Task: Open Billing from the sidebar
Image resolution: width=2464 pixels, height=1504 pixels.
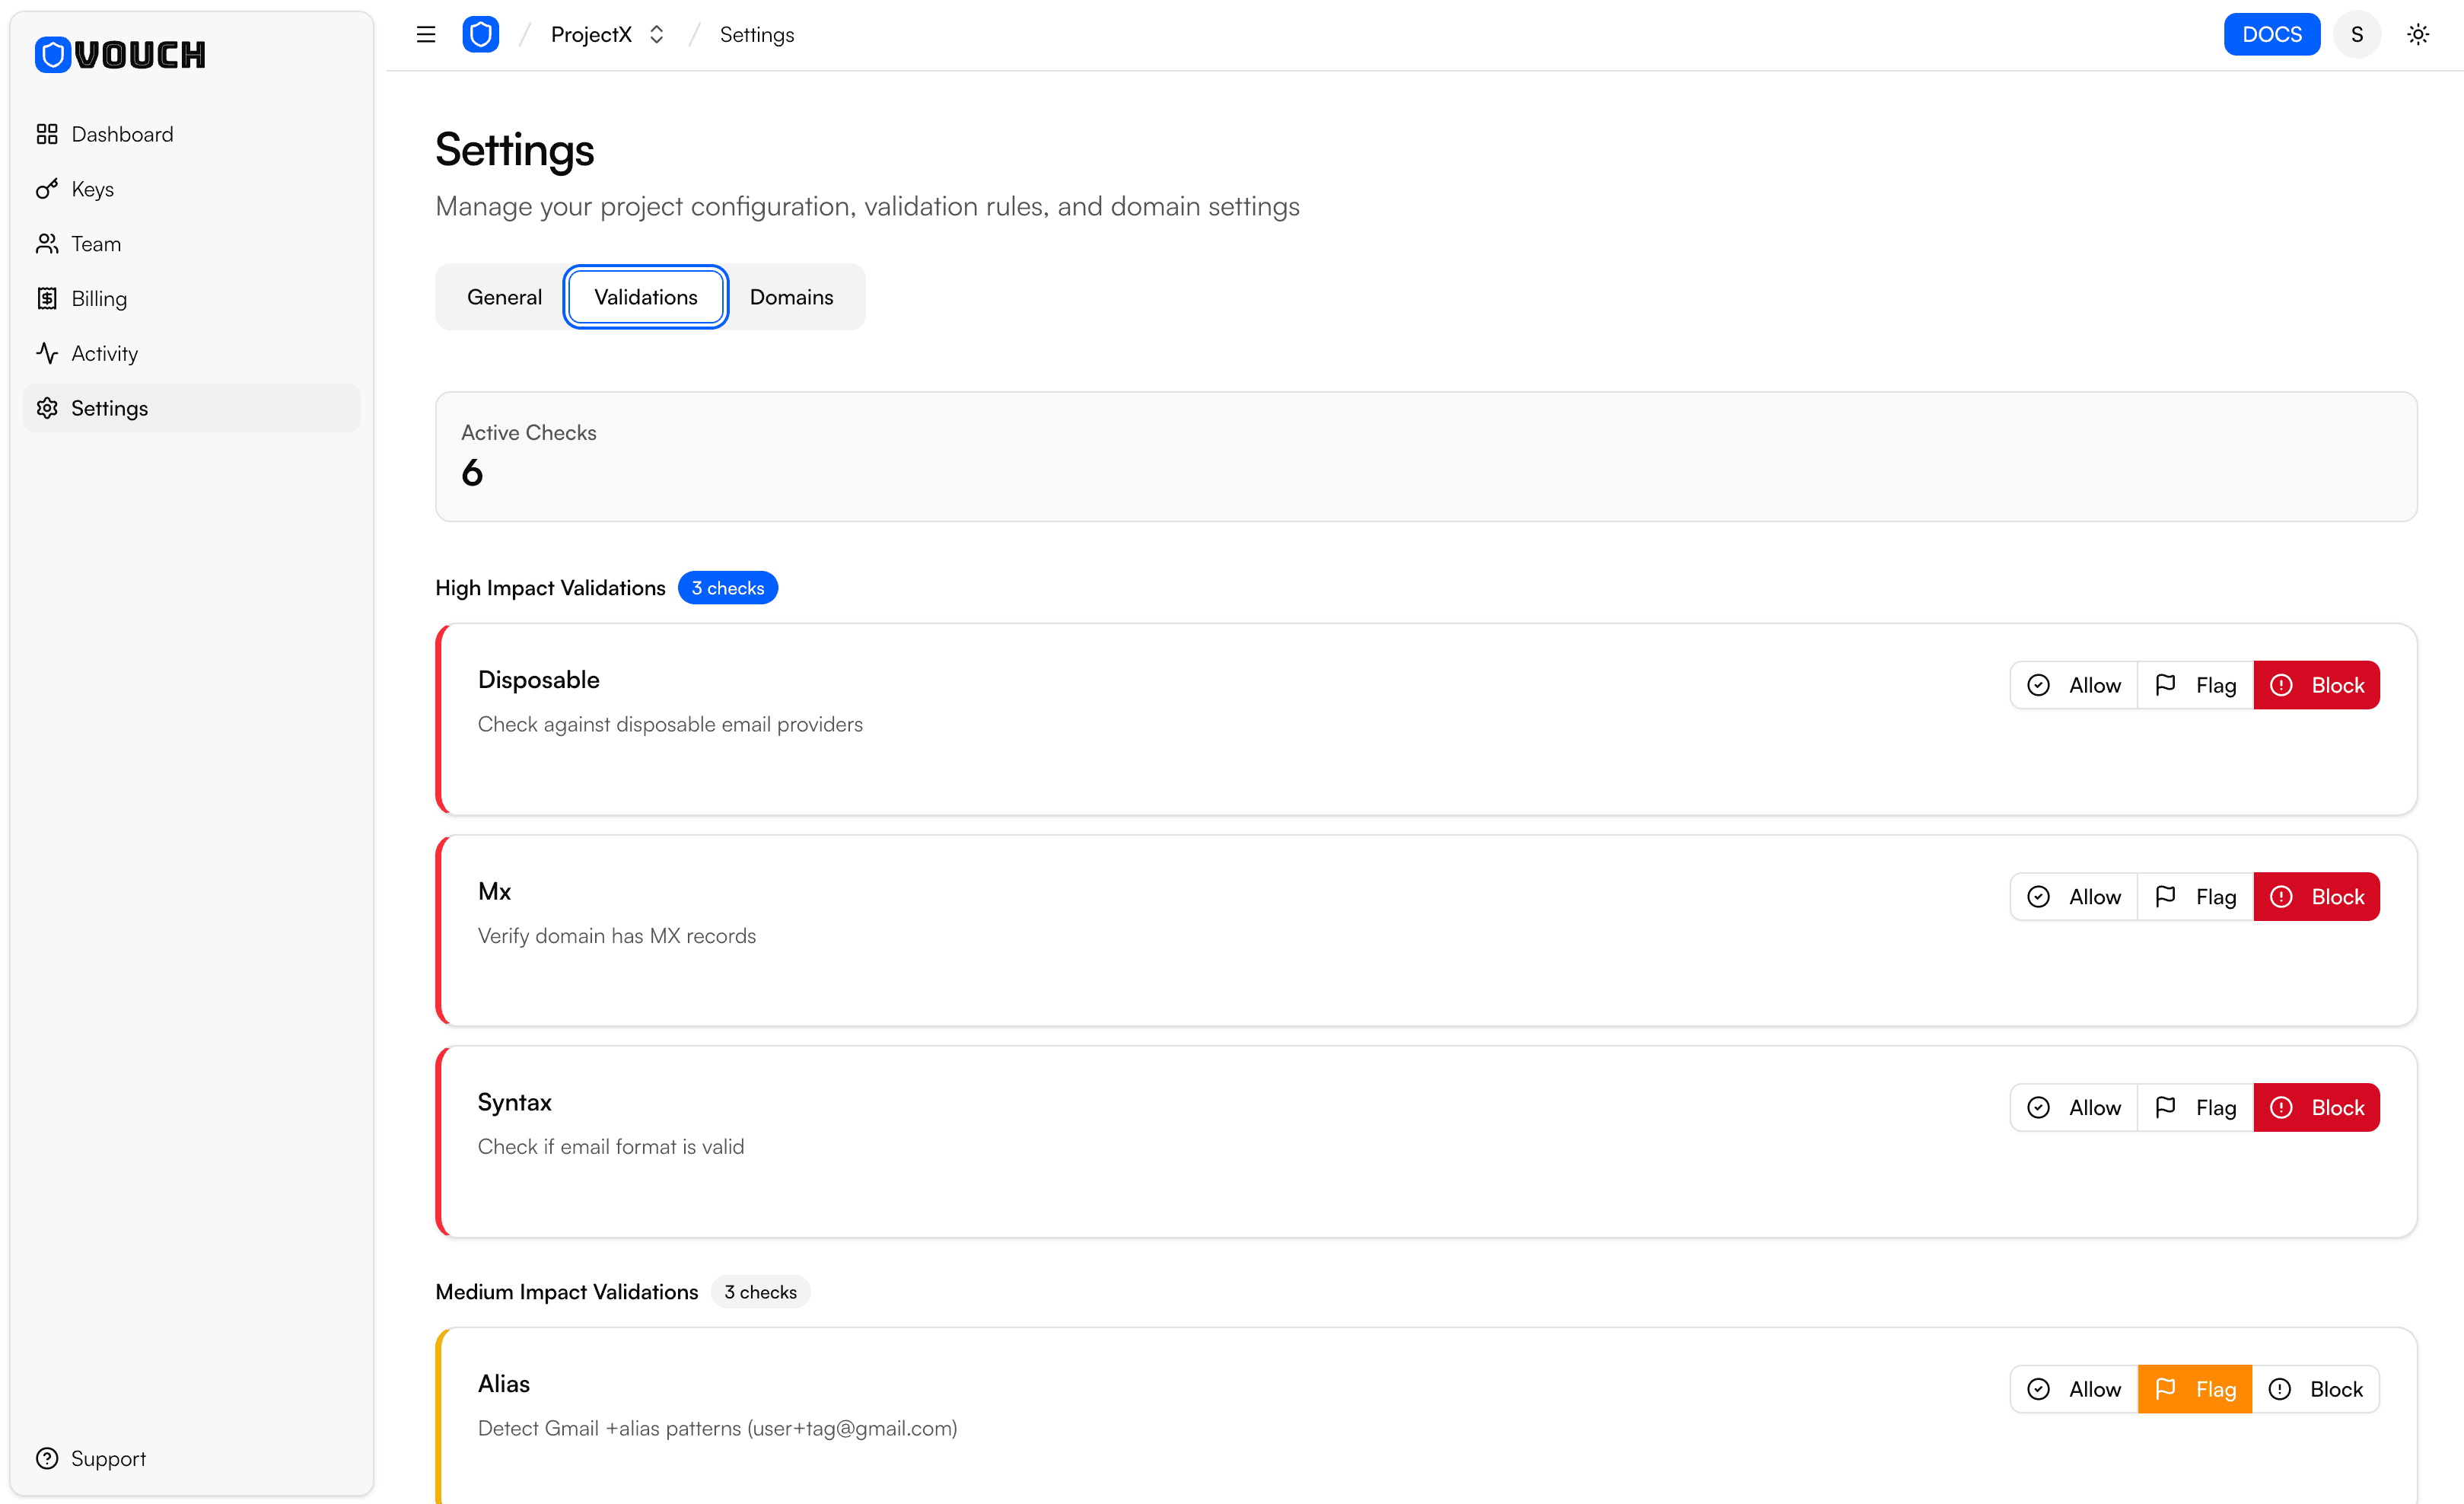Action: click(99, 298)
